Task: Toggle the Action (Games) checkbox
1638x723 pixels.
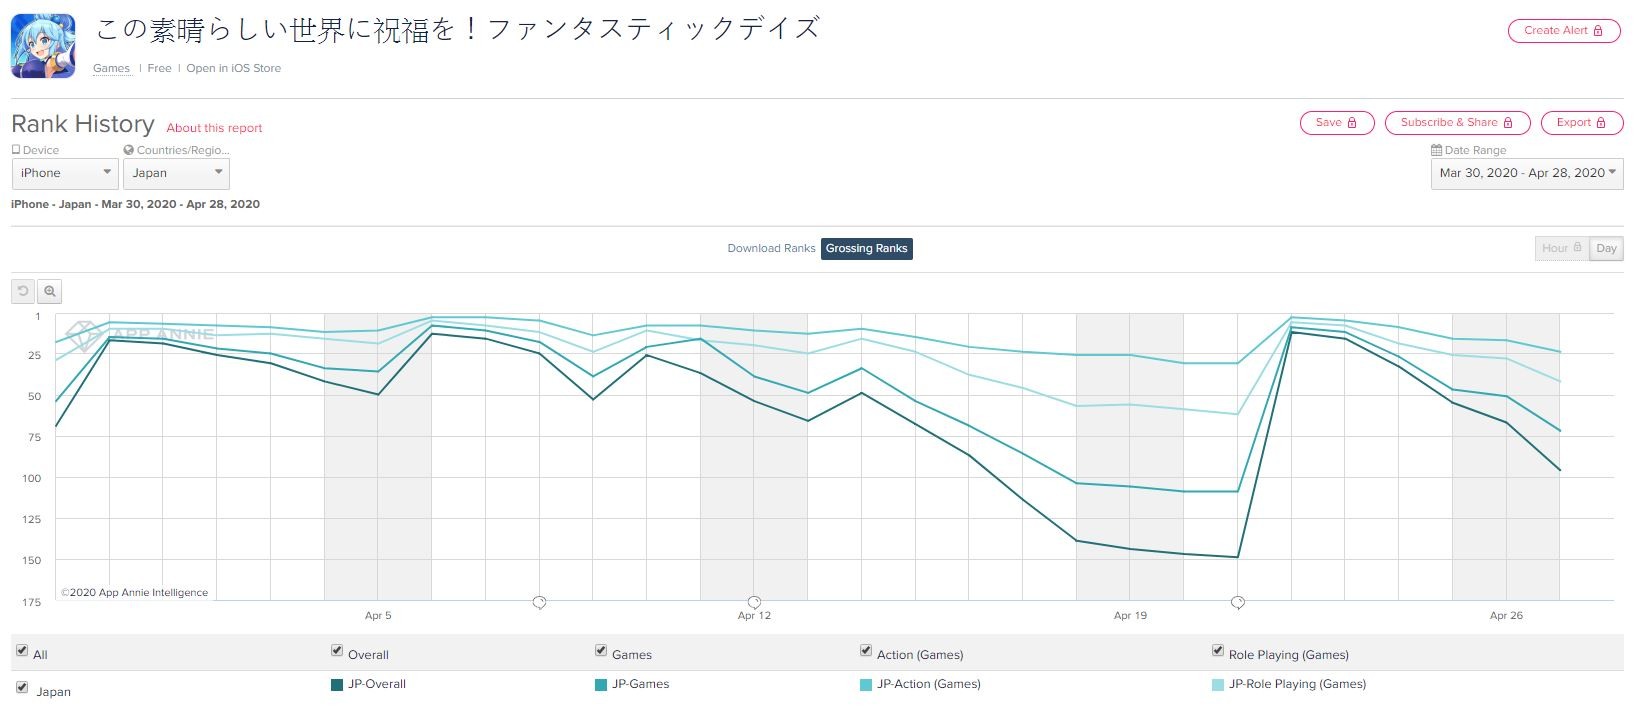Action: pyautogui.click(x=866, y=651)
